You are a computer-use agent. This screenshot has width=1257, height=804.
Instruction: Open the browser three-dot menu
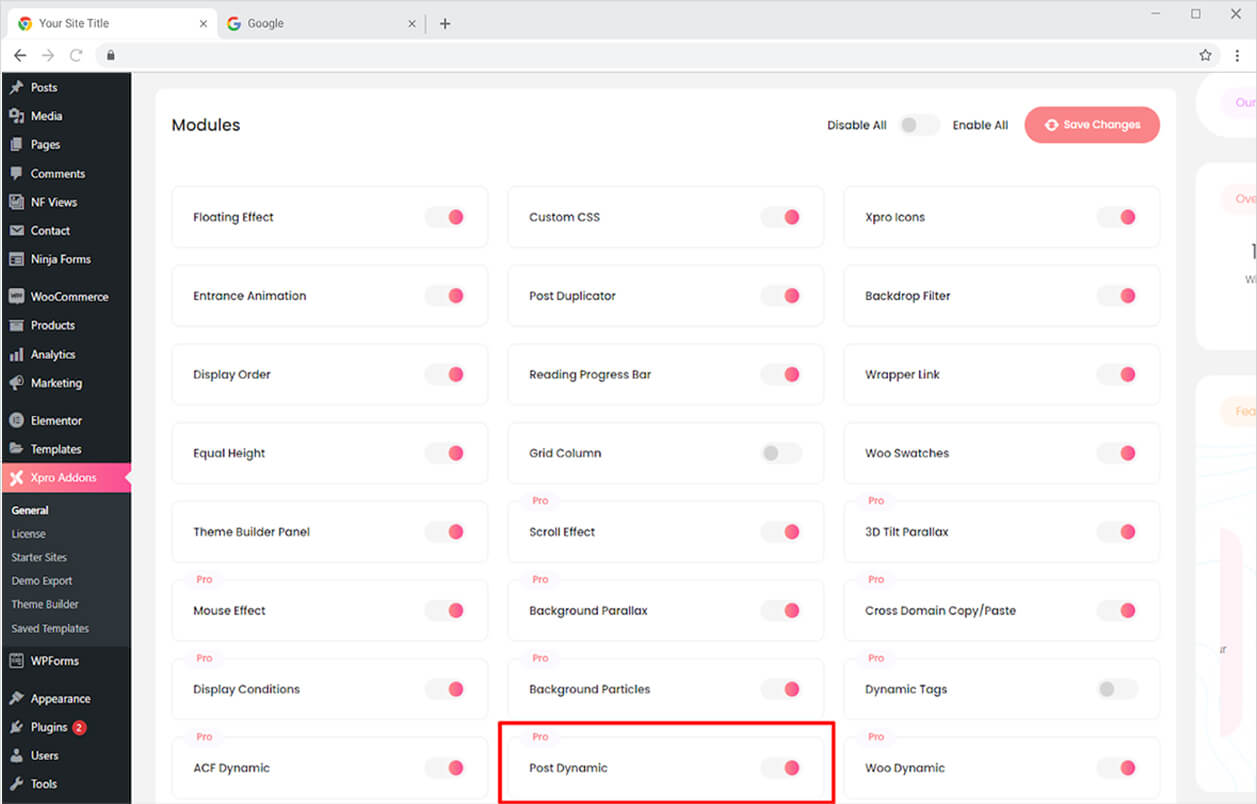coord(1237,55)
